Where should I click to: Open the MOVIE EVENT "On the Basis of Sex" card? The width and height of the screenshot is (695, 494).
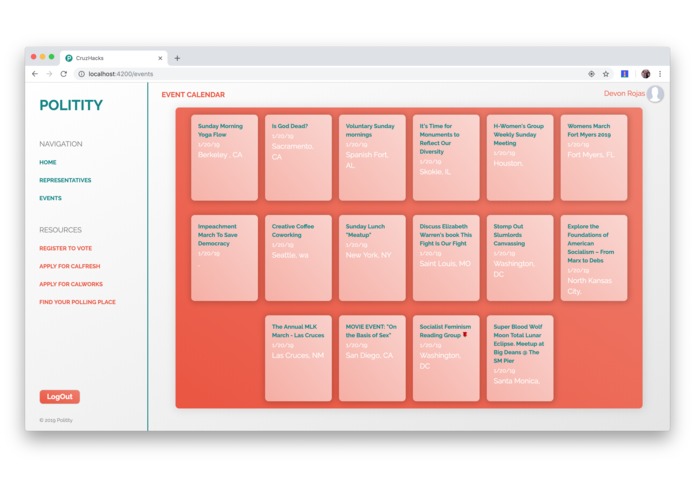(x=372, y=358)
